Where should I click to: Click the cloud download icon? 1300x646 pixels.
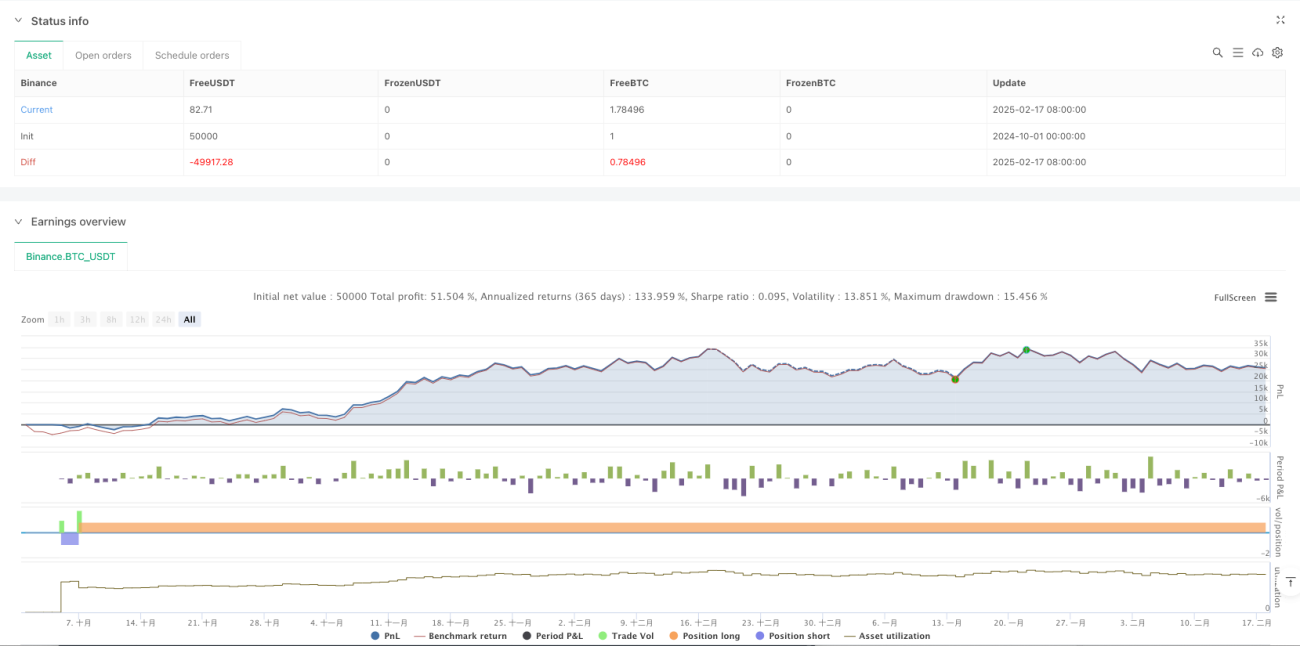(1257, 53)
